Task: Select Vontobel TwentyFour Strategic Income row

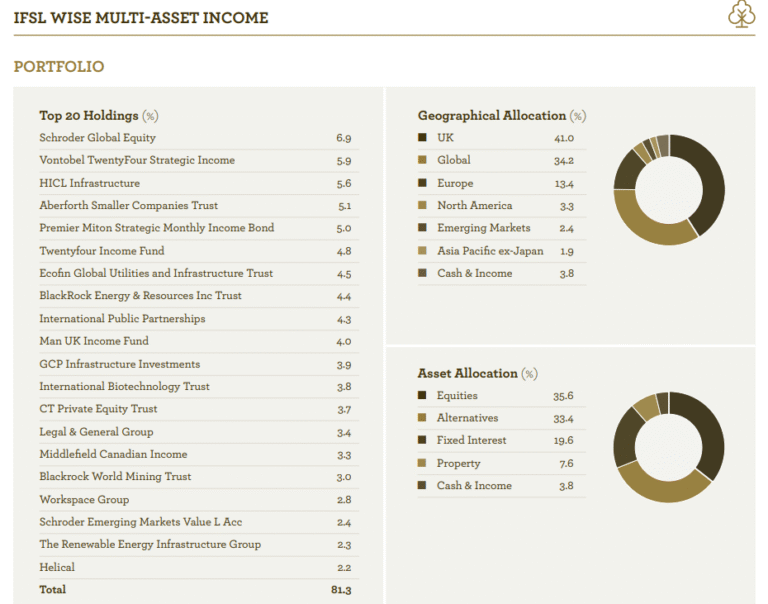Action: tap(199, 161)
